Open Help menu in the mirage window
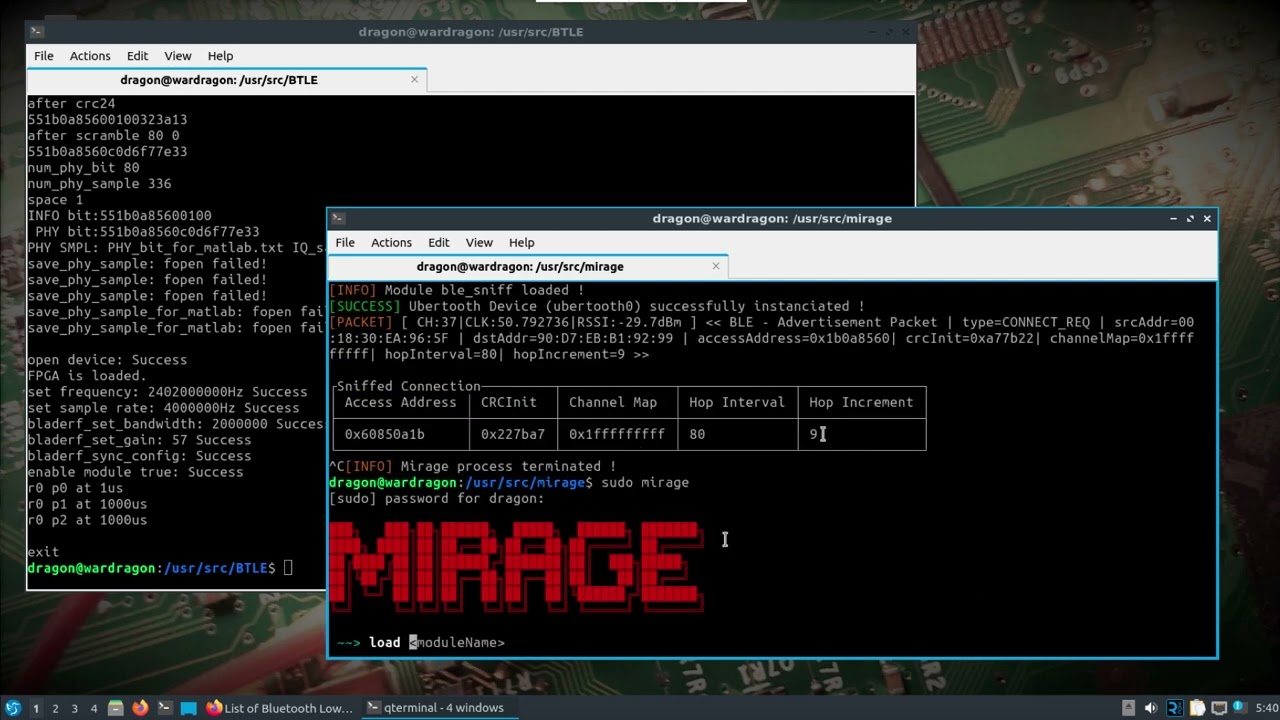The width and height of the screenshot is (1280, 720). coord(522,242)
